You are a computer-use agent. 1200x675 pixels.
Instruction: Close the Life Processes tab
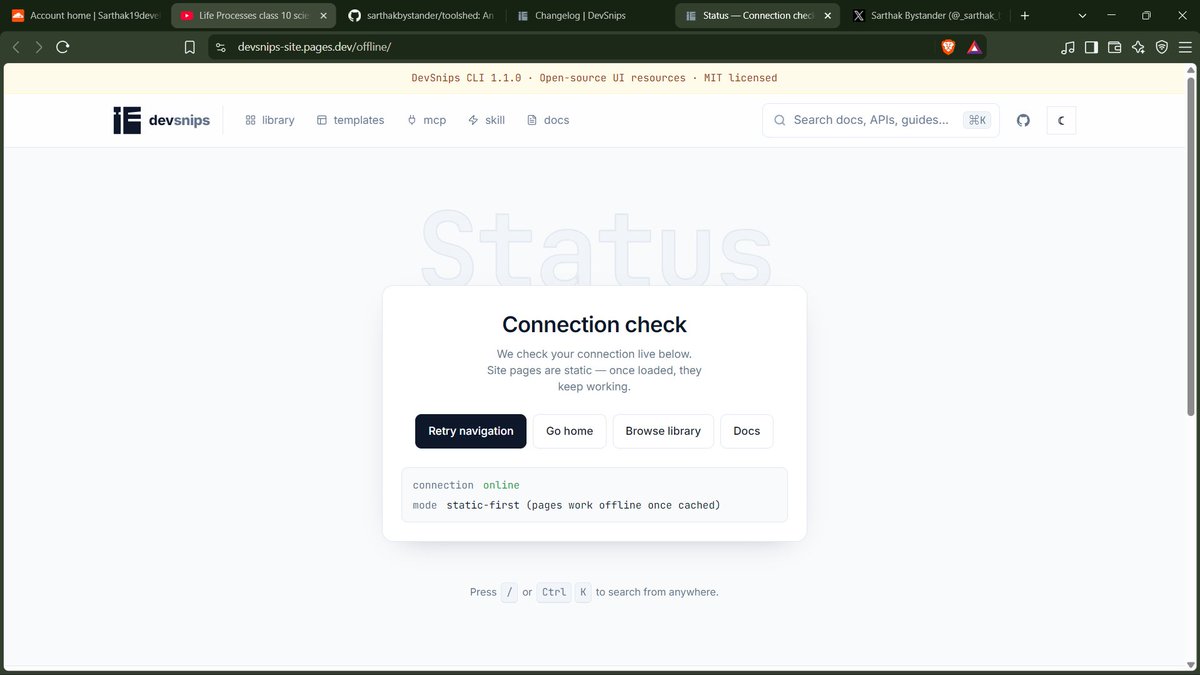coord(323,16)
